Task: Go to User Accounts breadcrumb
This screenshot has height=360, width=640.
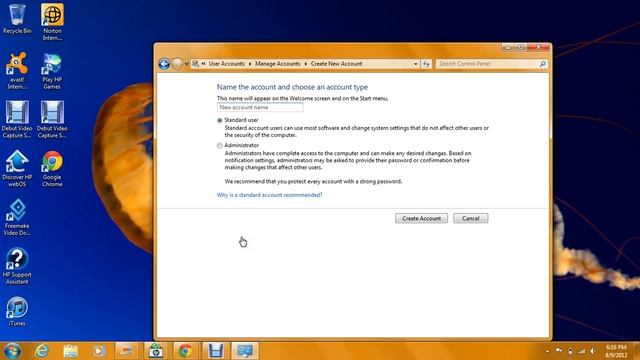Action: click(227, 64)
